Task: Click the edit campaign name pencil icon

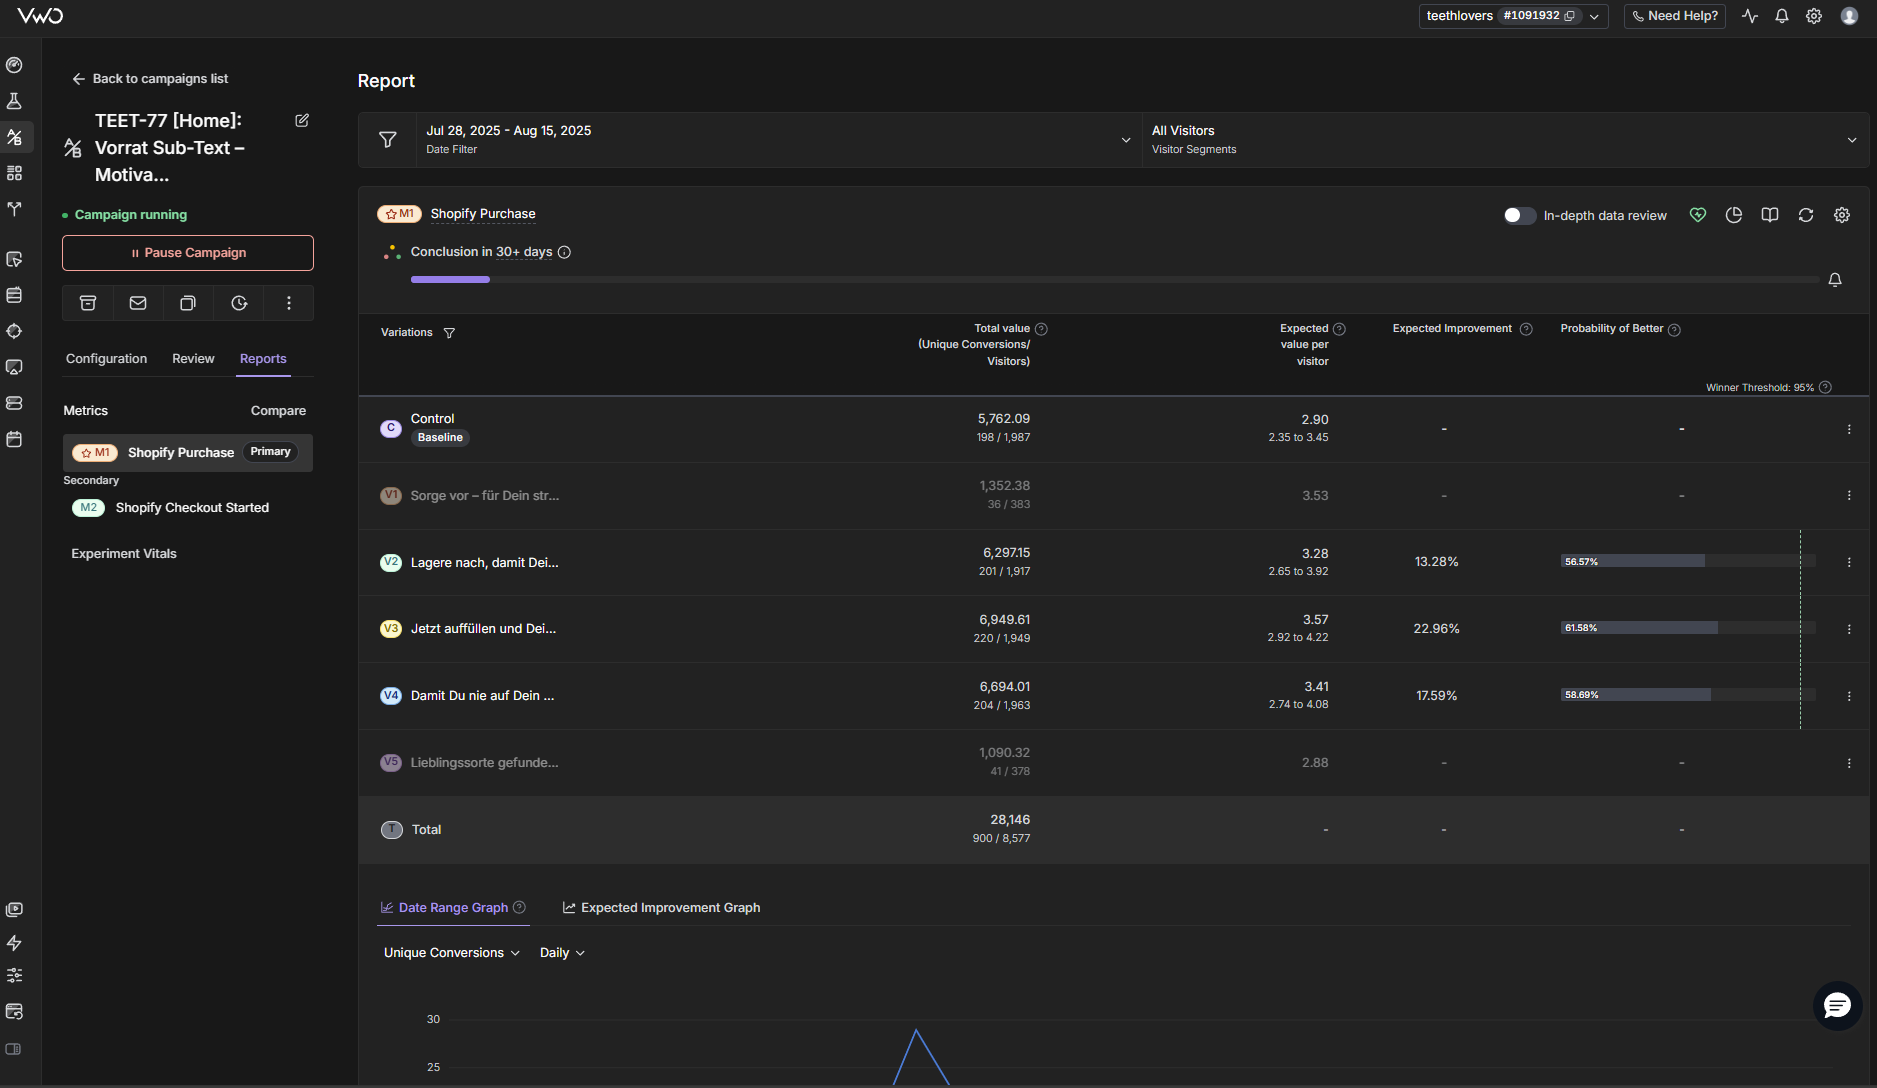Action: [302, 120]
